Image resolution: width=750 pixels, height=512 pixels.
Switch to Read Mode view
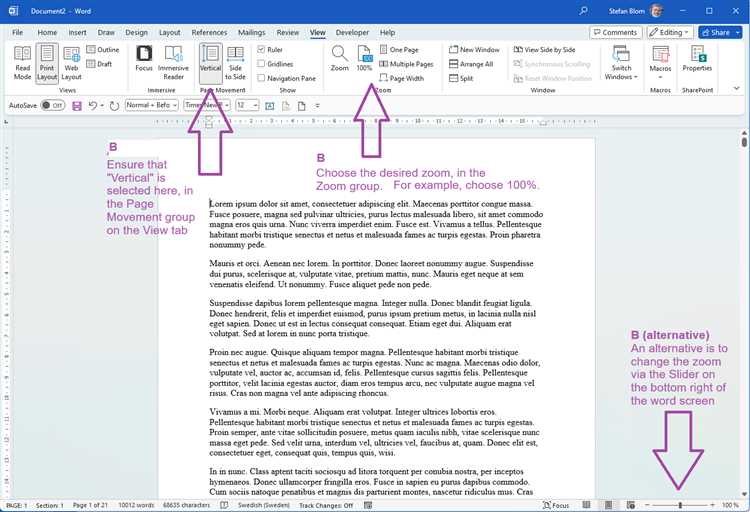point(22,63)
